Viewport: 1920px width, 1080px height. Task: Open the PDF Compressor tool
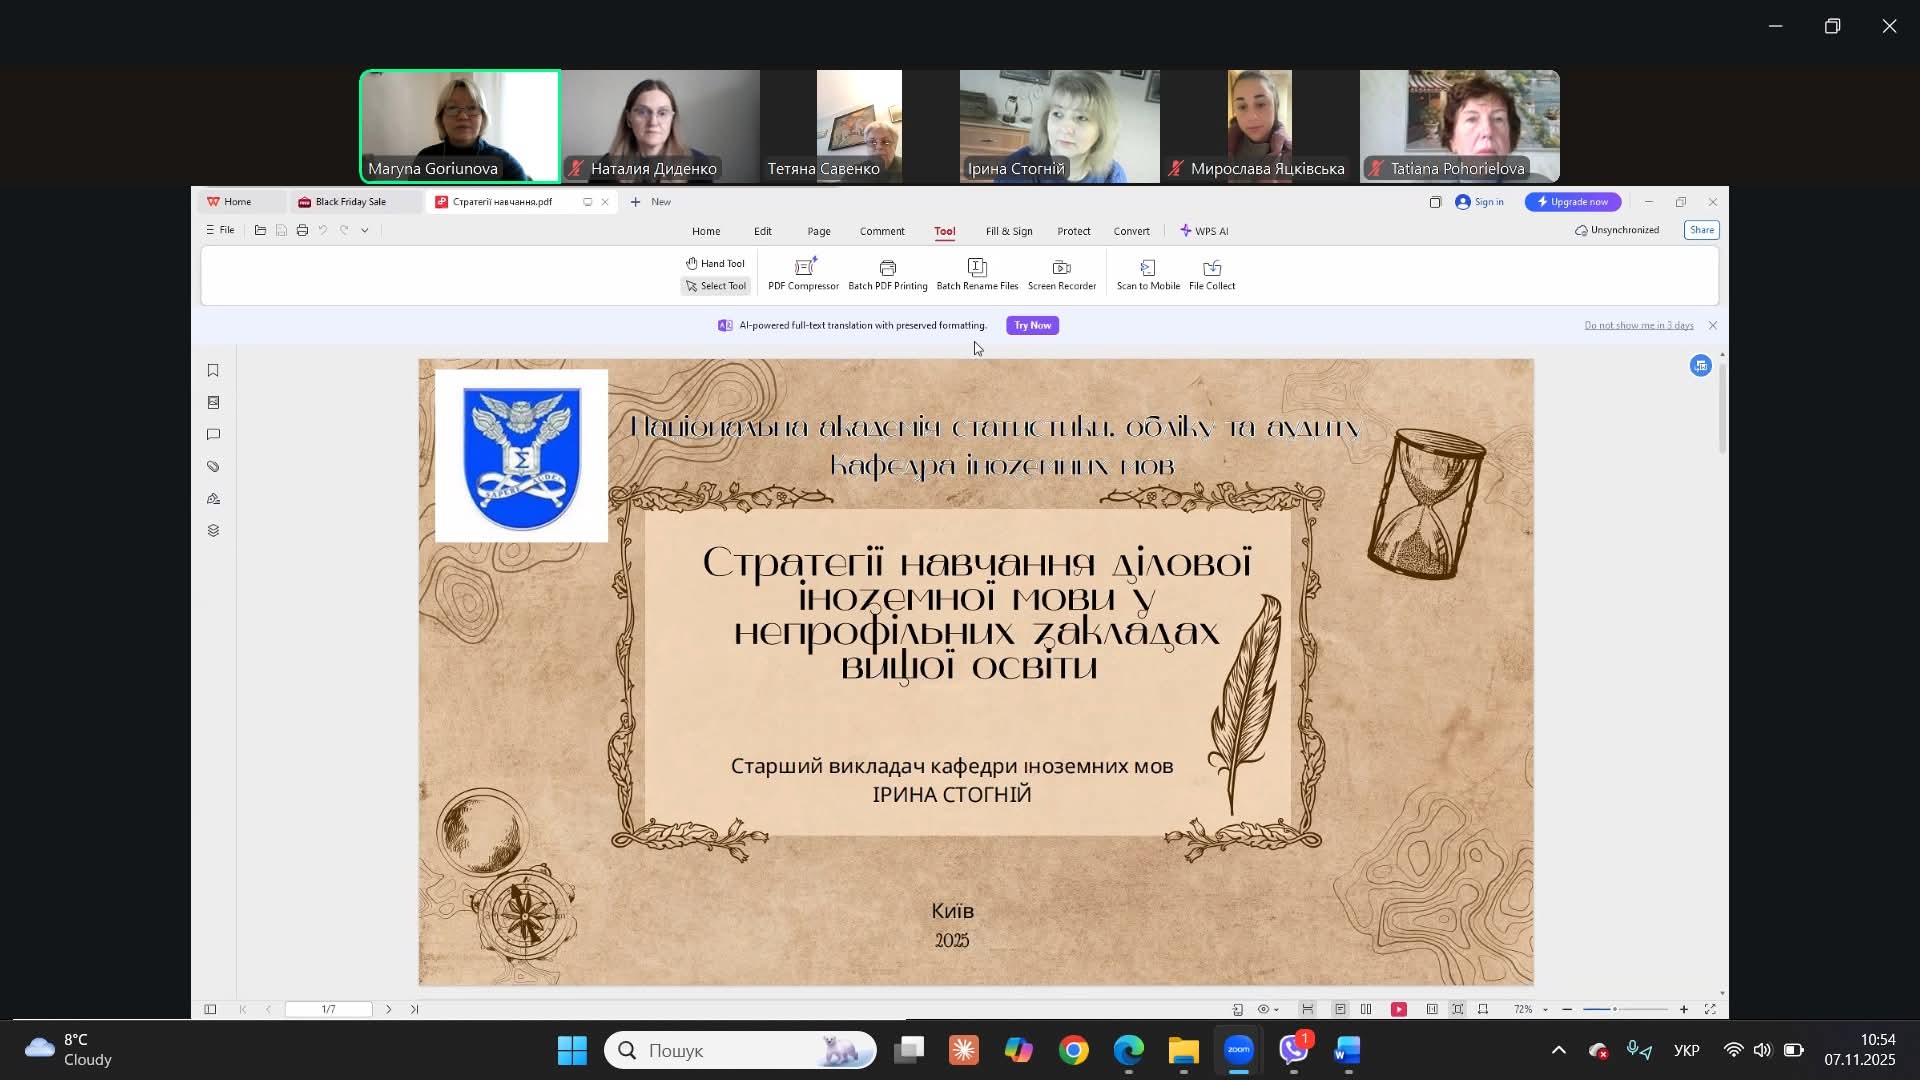803,274
